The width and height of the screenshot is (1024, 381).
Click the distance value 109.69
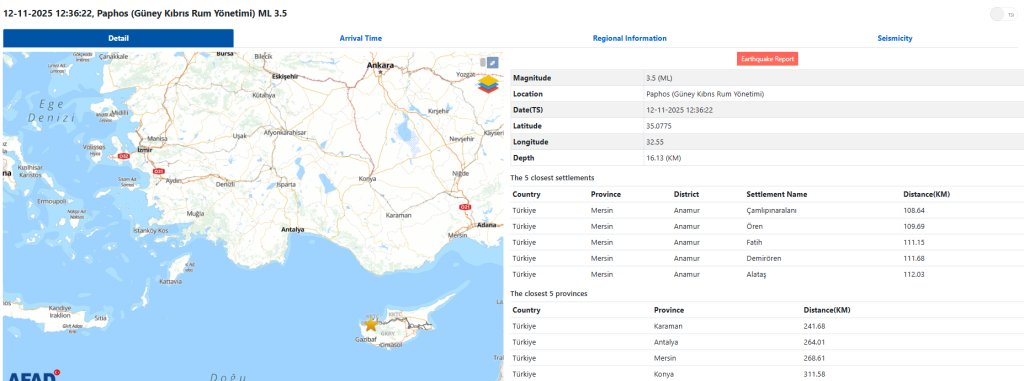[x=914, y=226]
